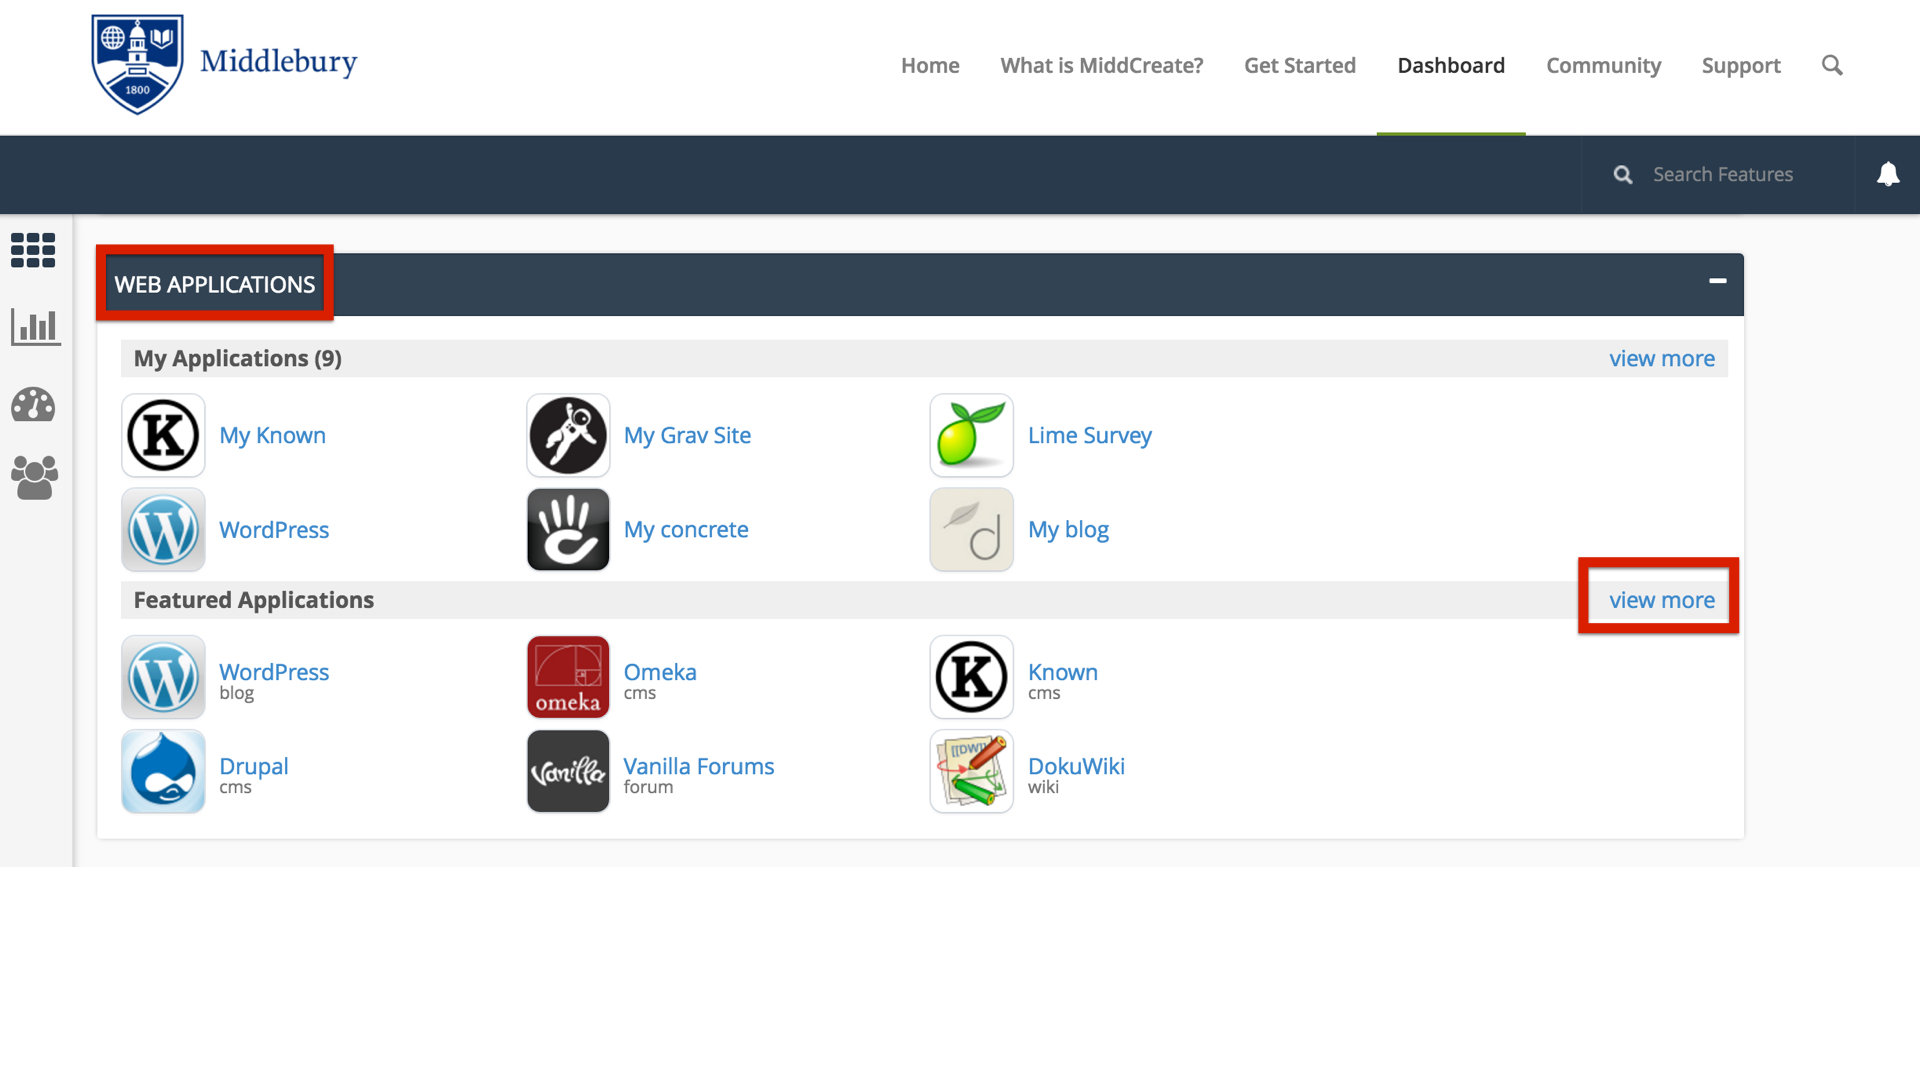Viewport: 1920px width, 1080px height.
Task: Select the Drupal droplet icon
Action: [163, 771]
